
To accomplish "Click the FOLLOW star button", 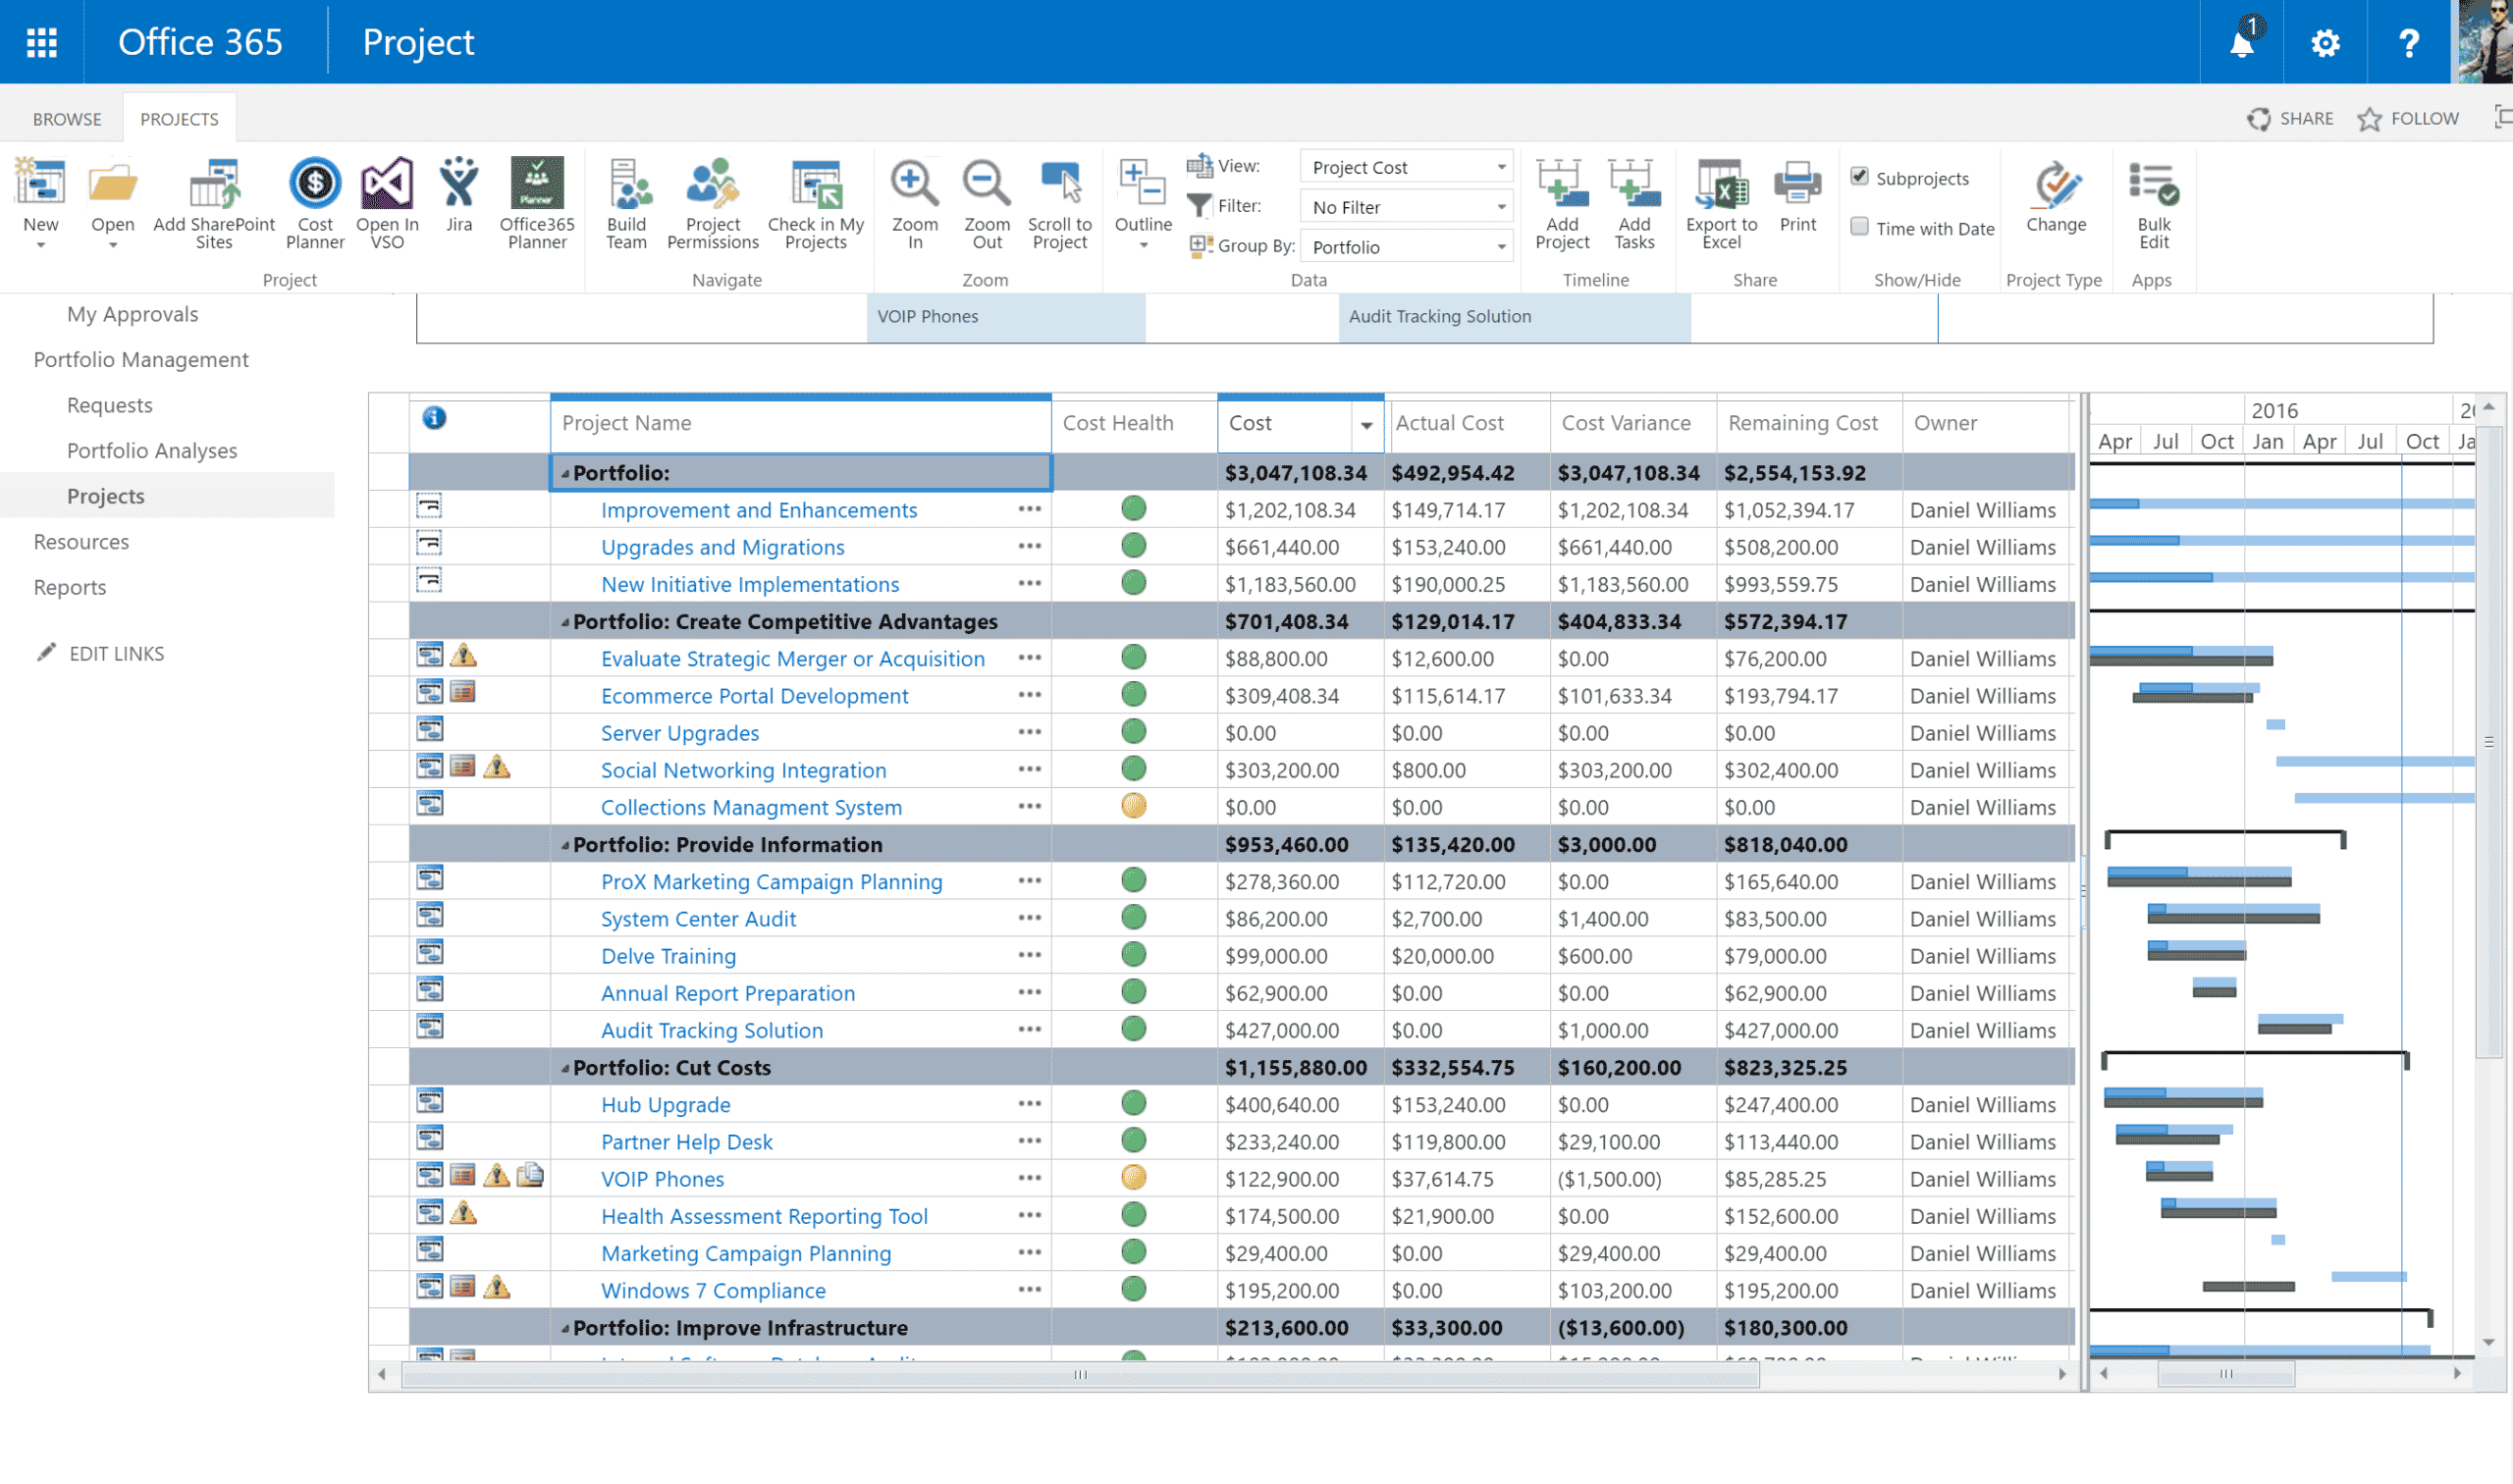I will click(2408, 118).
